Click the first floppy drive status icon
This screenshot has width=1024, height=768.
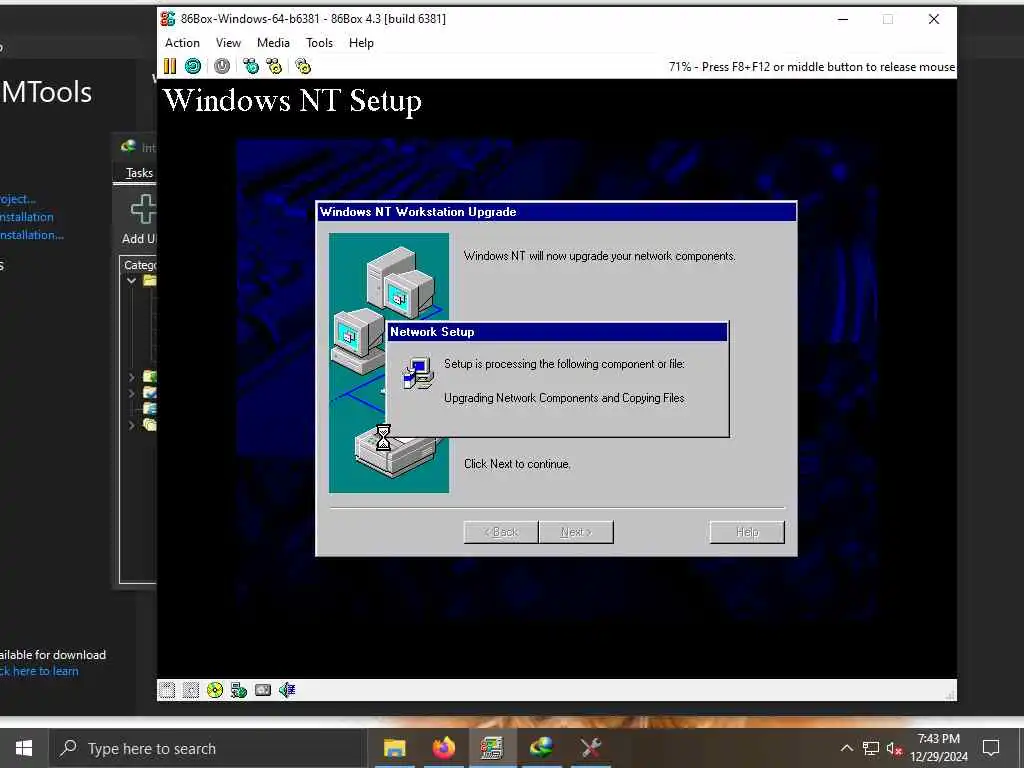167,690
